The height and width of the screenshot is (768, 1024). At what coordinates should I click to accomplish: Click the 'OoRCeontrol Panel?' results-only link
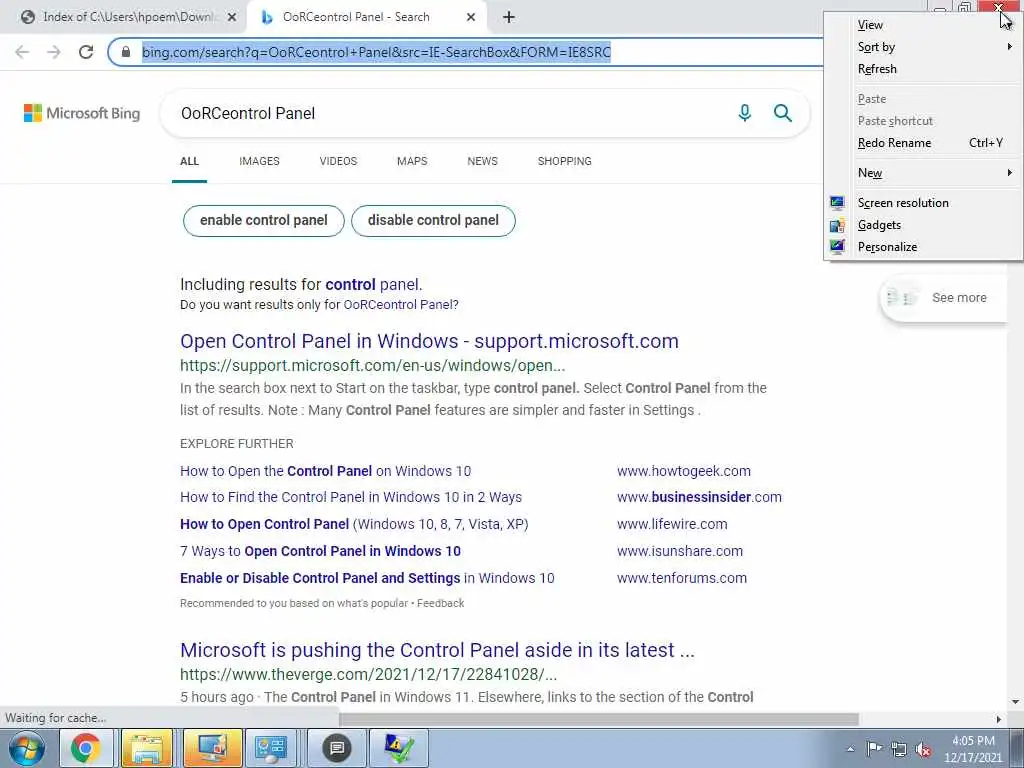401,305
